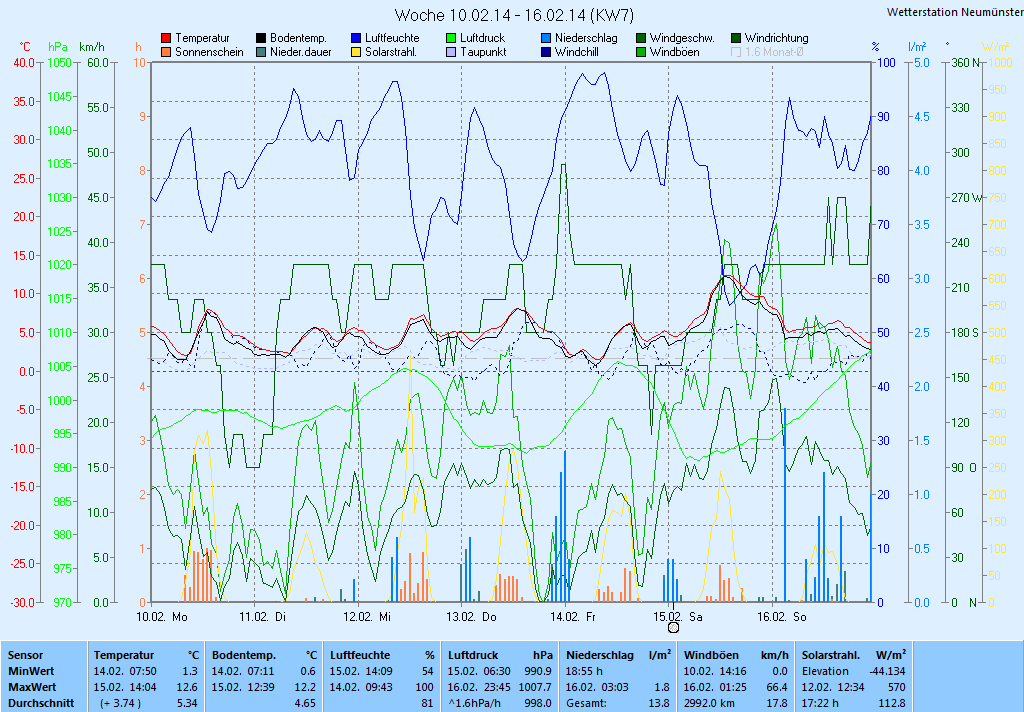Click the Bodentemp. column header in table

click(x=244, y=655)
